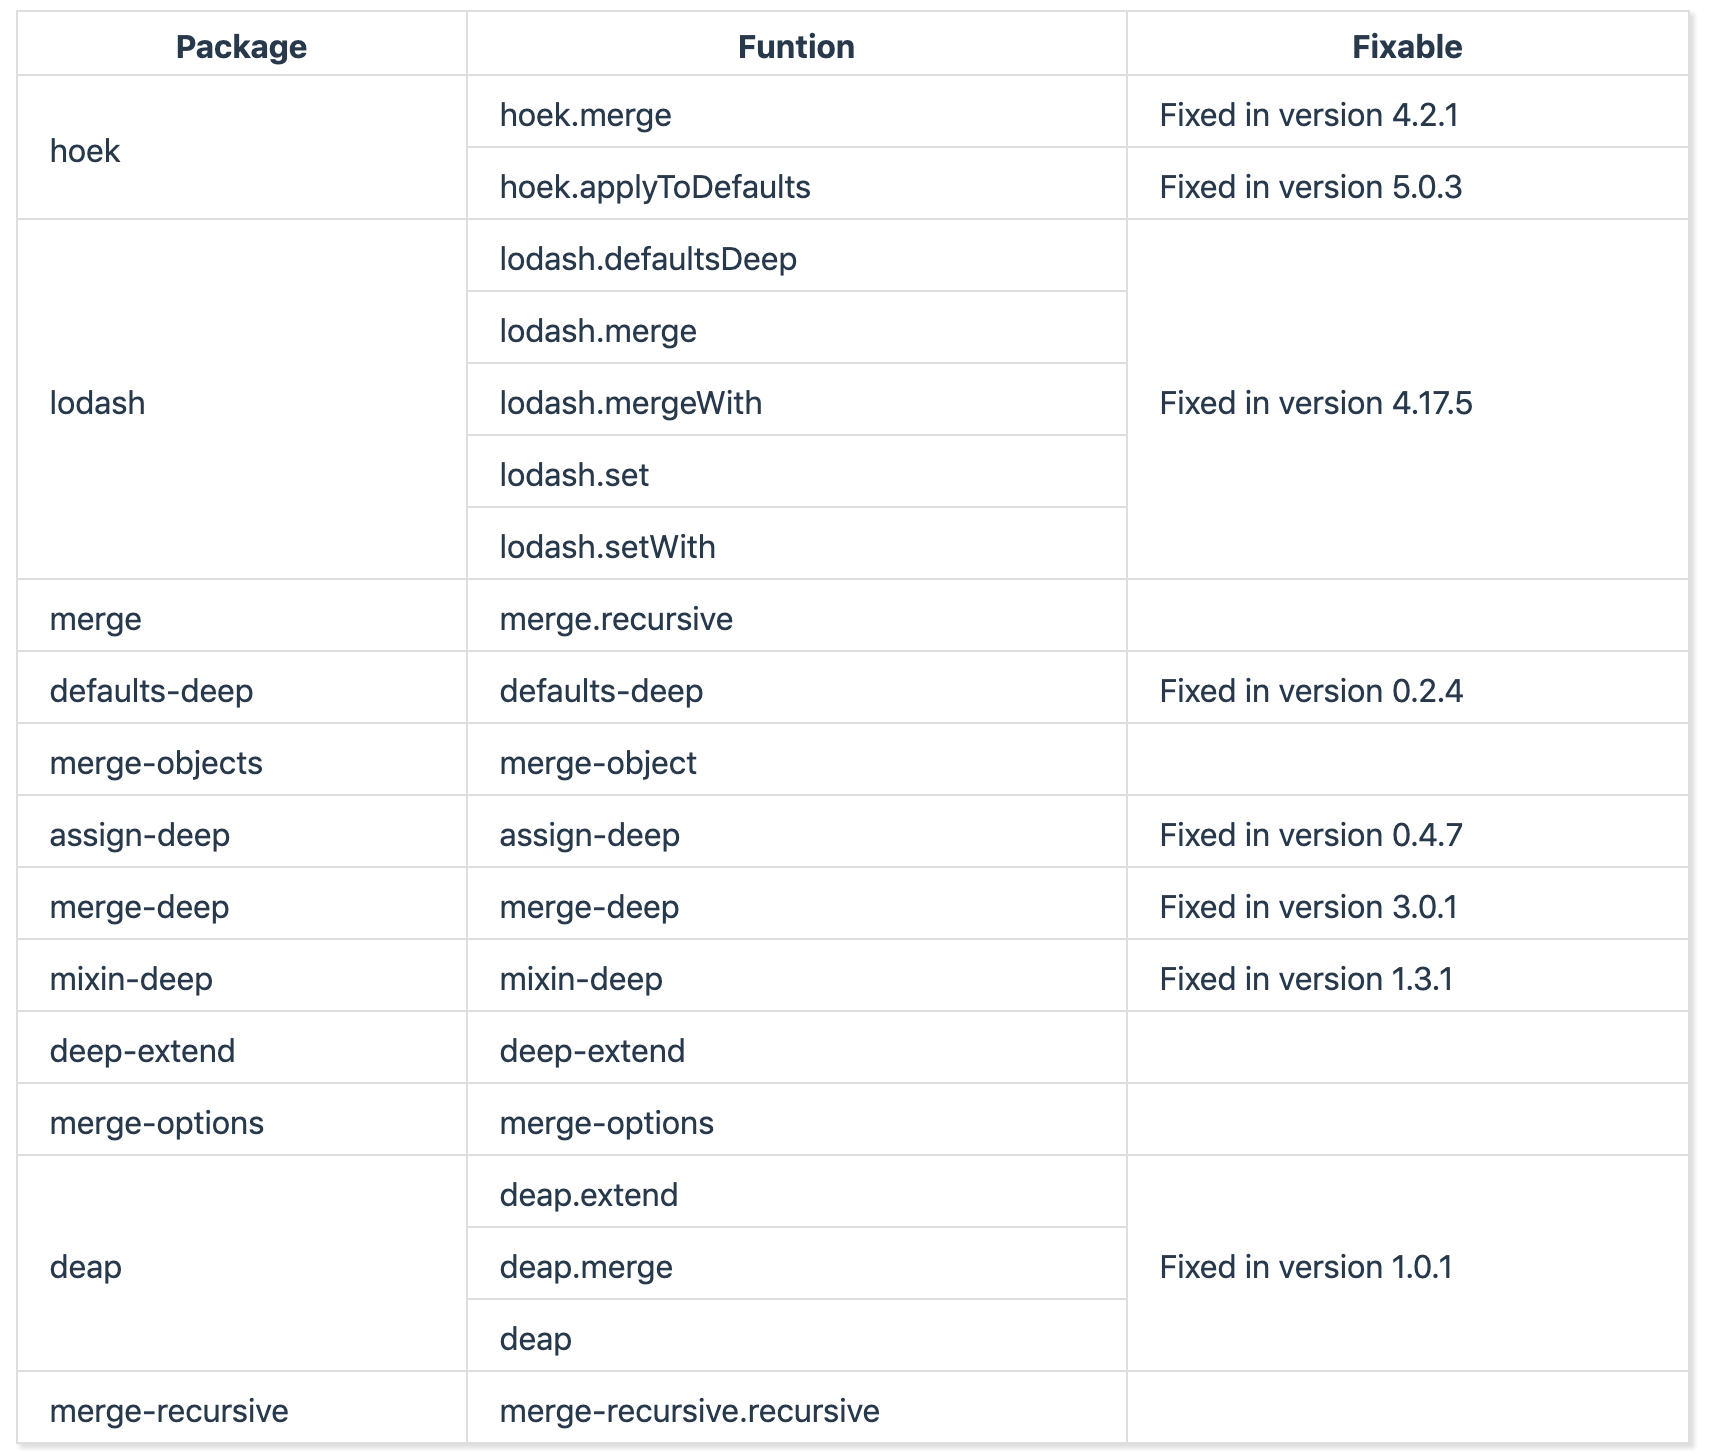Select the hoek.merge function cell
This screenshot has width=1712, height=1456.
pos(585,115)
